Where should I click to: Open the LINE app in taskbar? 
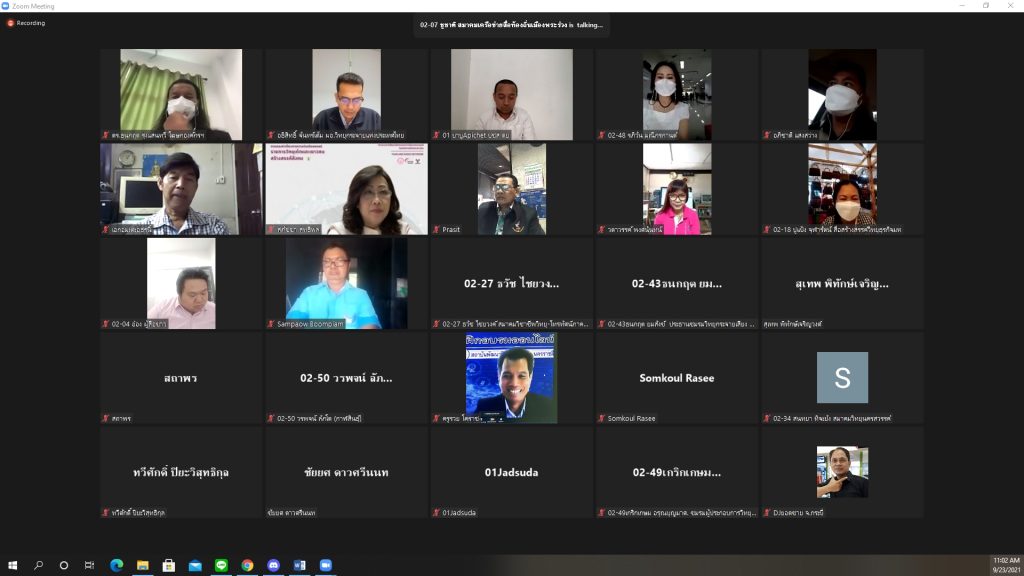(x=221, y=565)
